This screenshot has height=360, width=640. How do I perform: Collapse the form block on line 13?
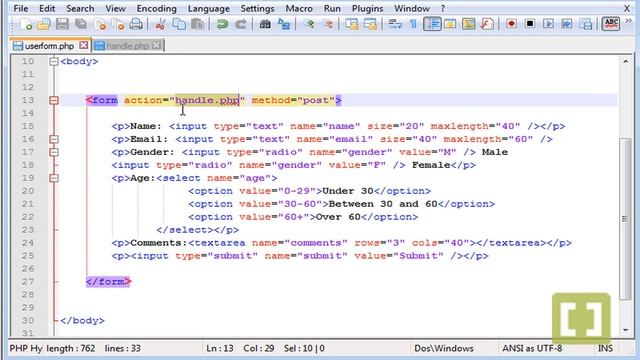click(54, 100)
